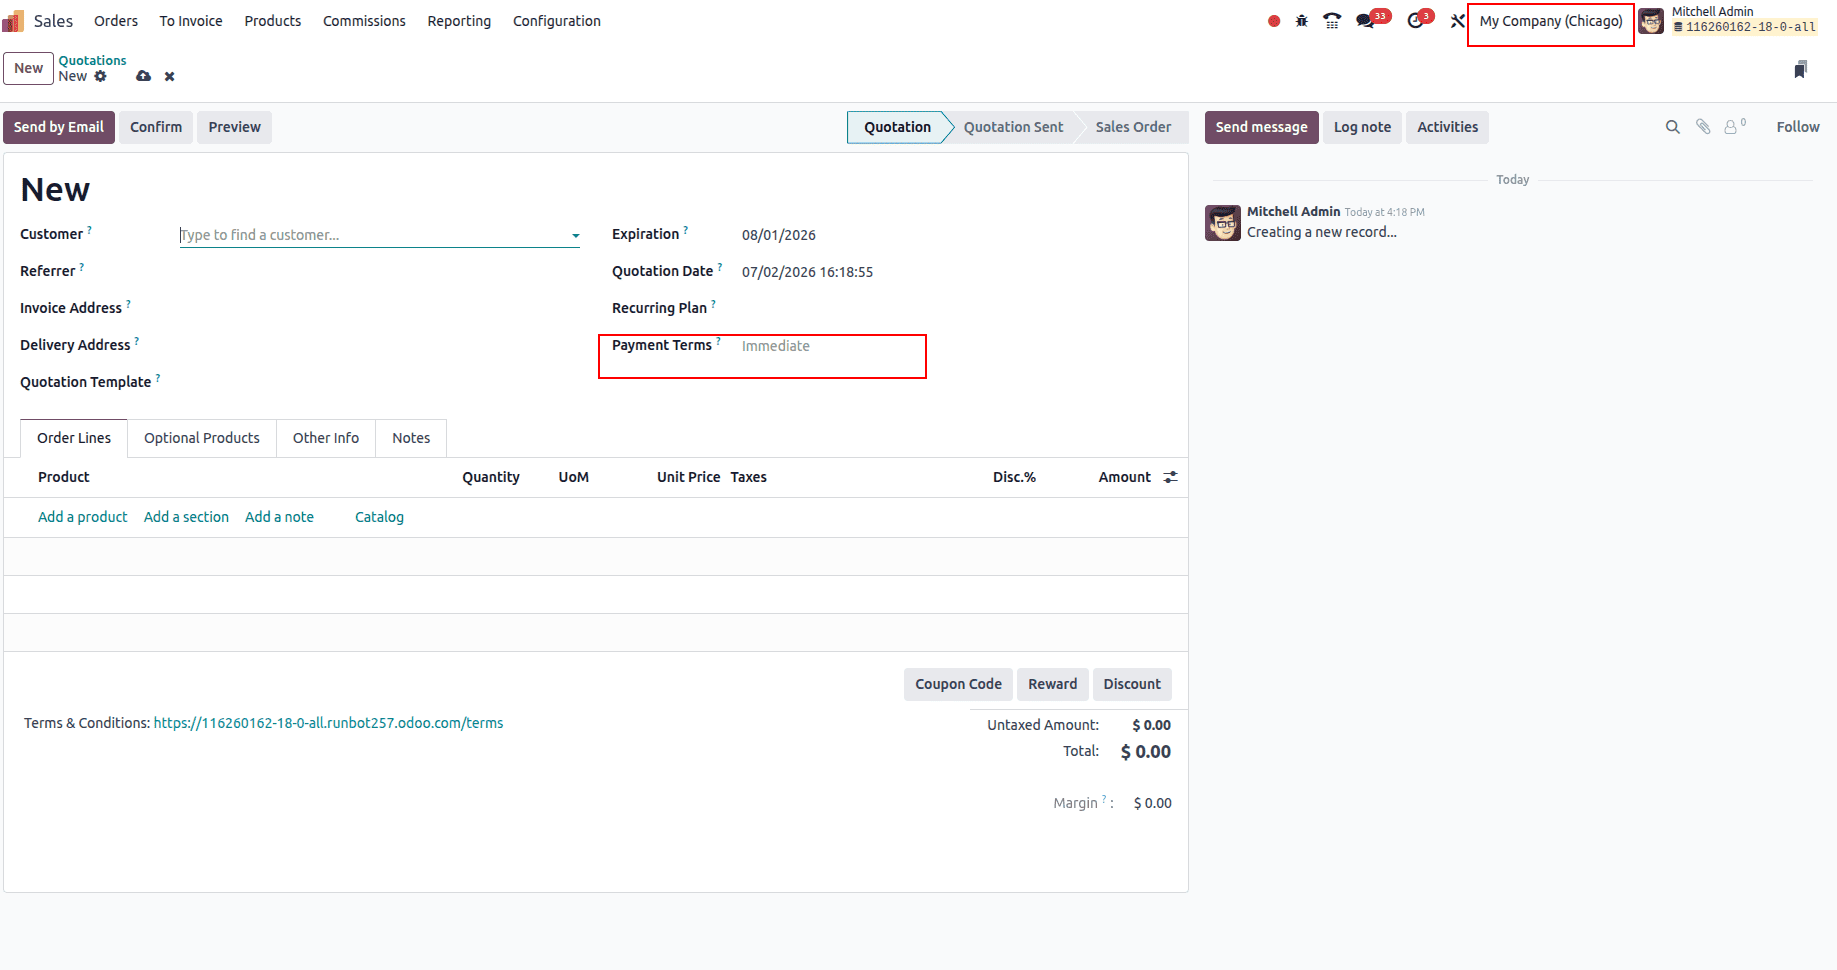Open the To Invoice menu

click(x=191, y=21)
